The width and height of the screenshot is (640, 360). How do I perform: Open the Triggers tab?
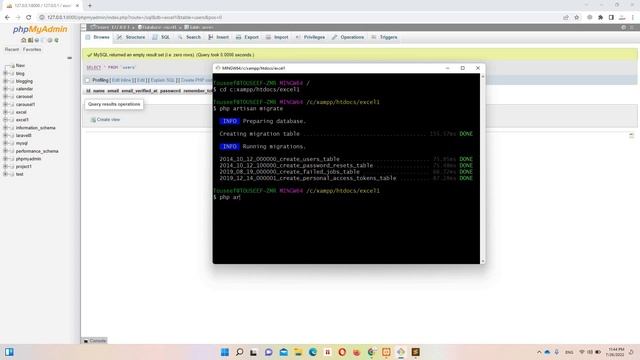[x=384, y=37]
